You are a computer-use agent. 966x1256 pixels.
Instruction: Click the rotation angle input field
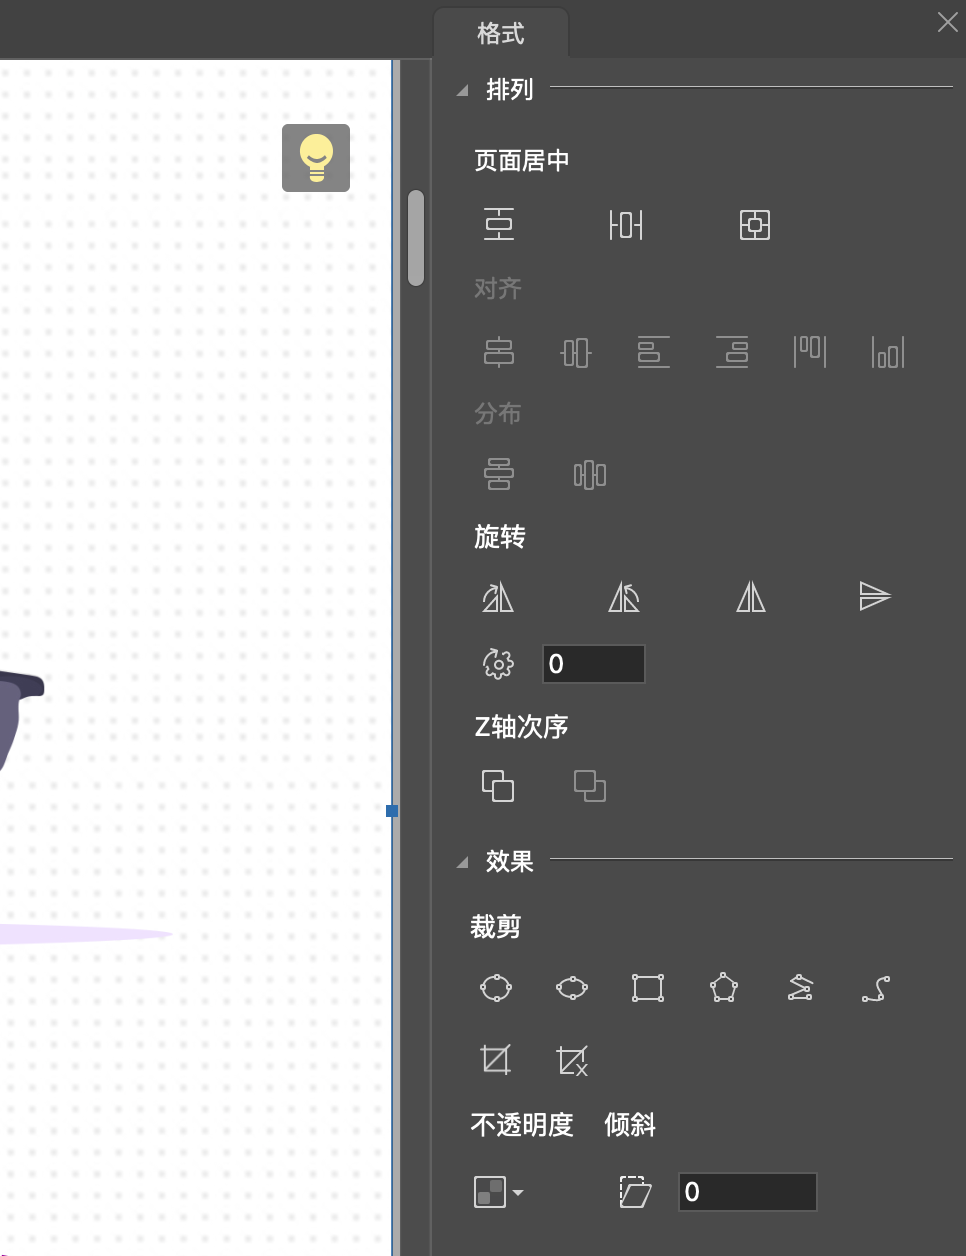point(594,664)
